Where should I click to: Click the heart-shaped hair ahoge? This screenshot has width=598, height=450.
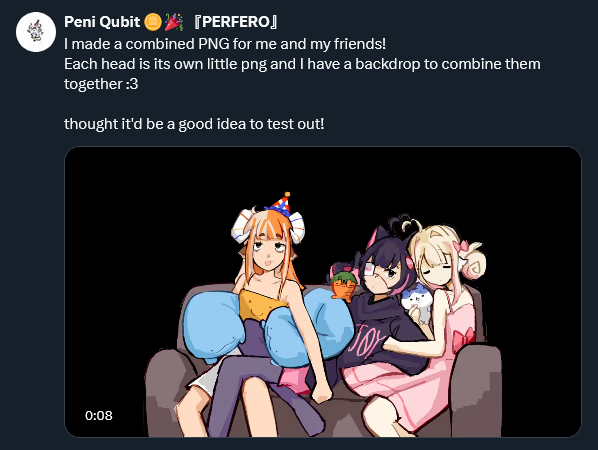click(405, 224)
